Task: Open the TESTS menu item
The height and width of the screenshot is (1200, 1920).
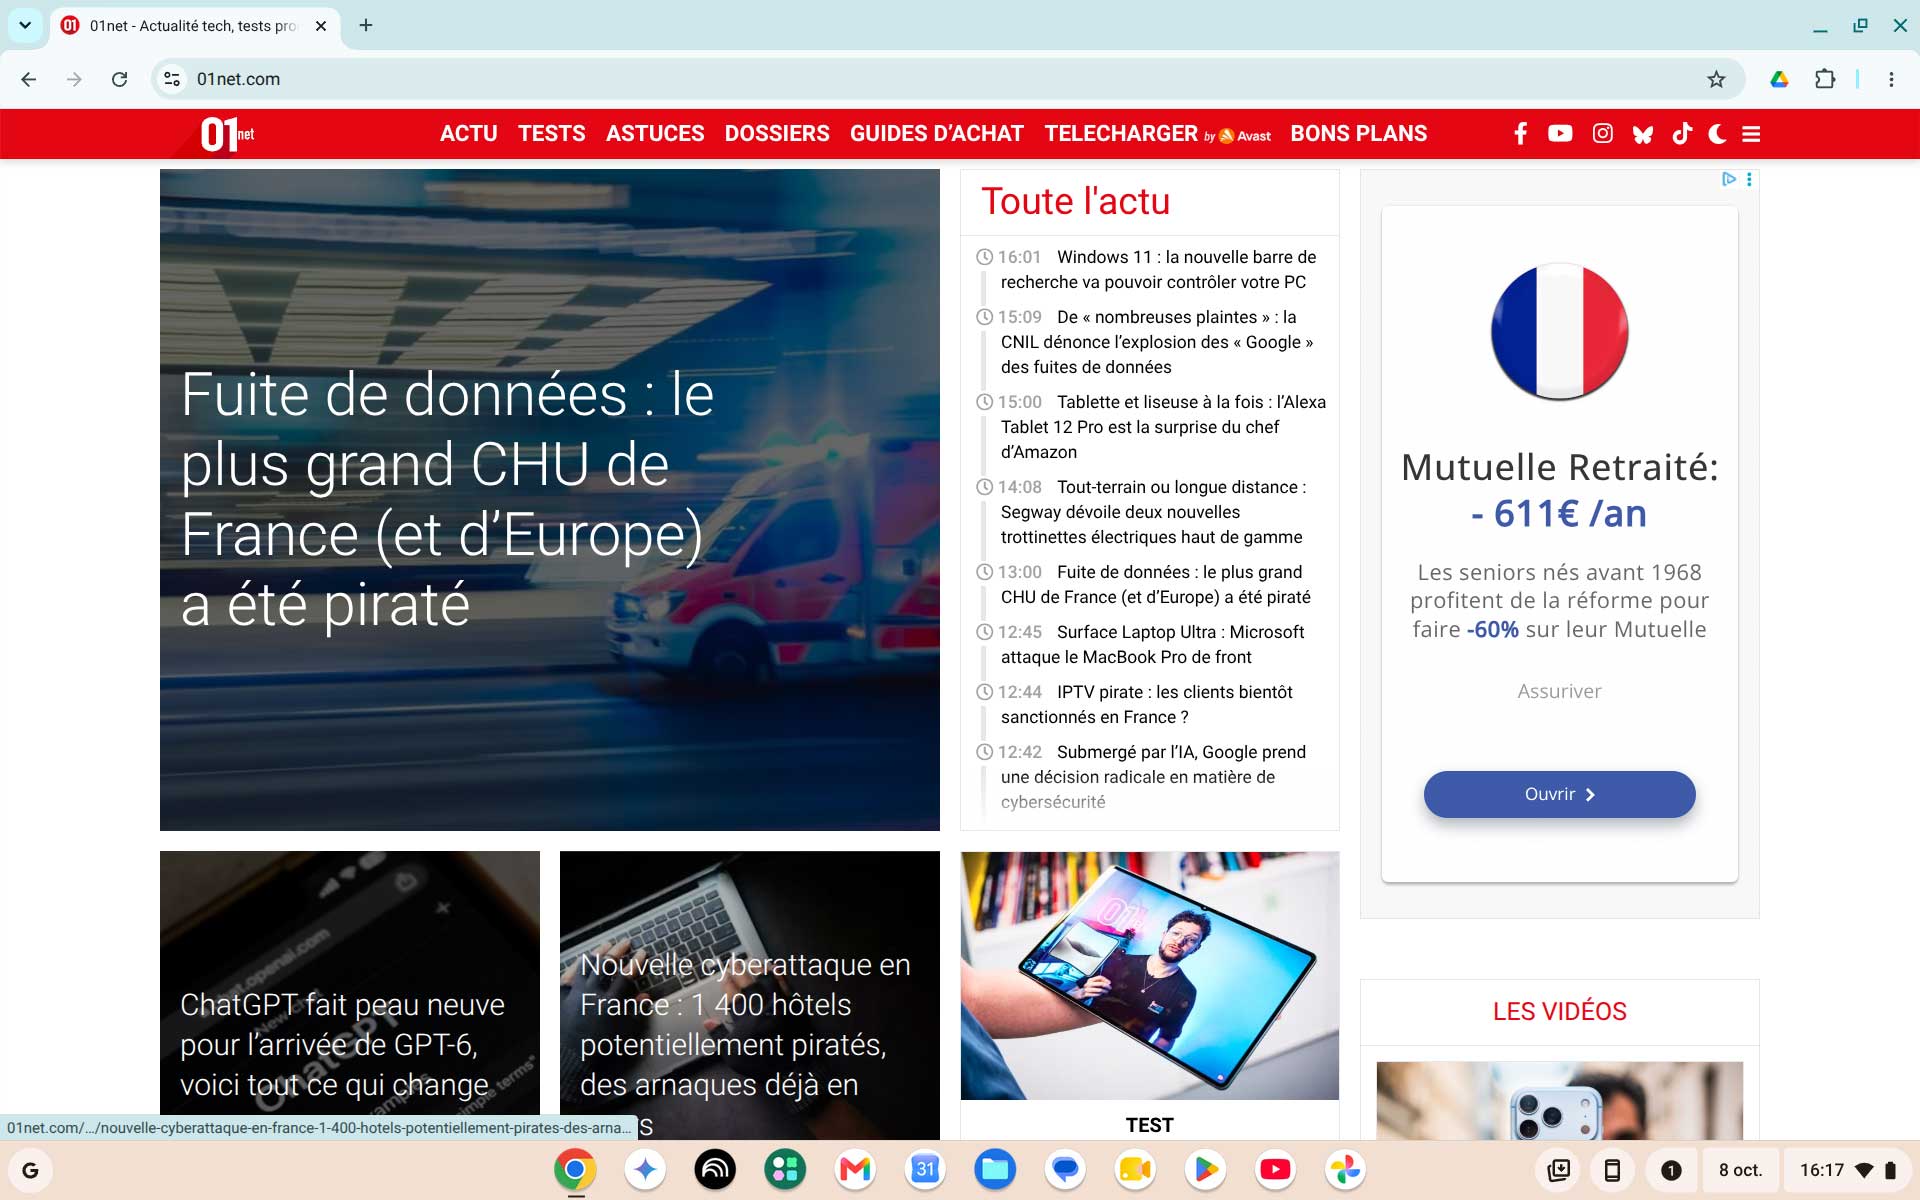Action: [x=552, y=134]
